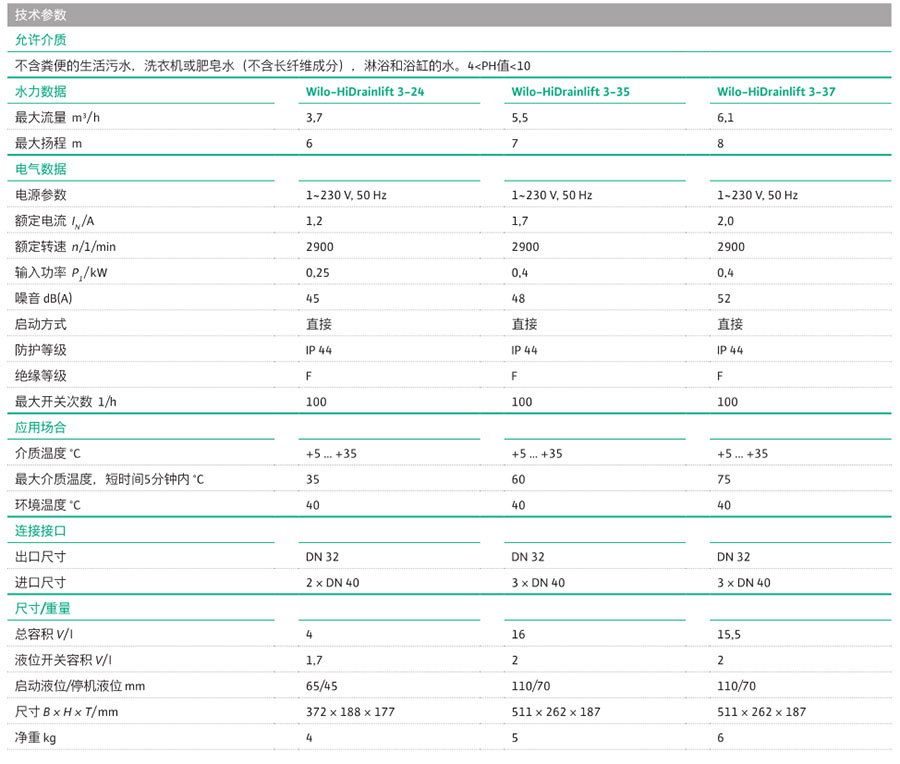
Task: Click the 噪音 dB(A) value 48
Action: click(x=518, y=299)
